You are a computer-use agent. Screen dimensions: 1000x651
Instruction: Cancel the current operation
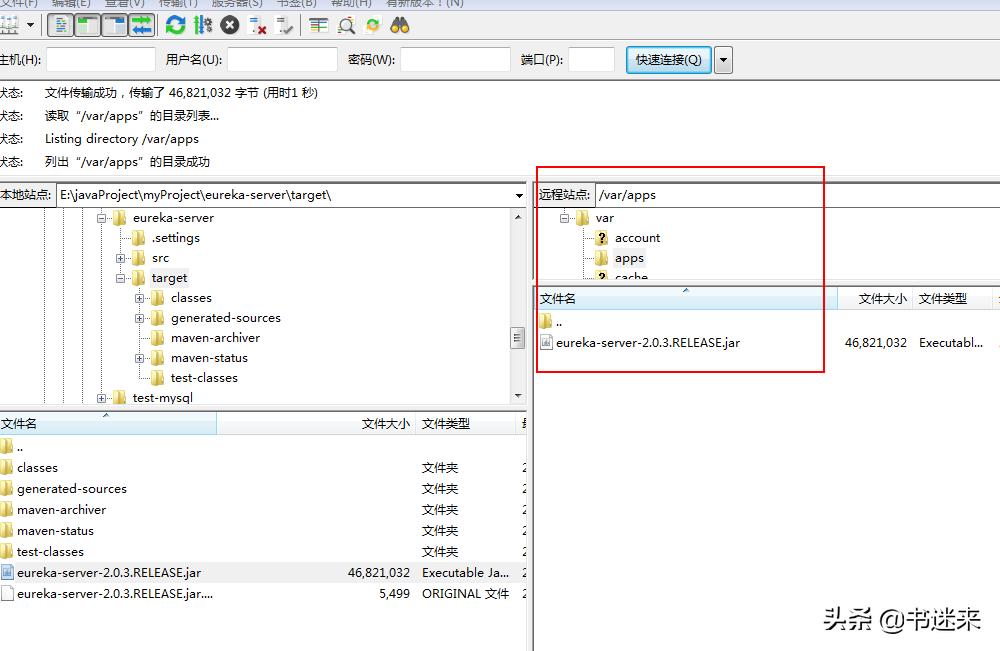[230, 26]
